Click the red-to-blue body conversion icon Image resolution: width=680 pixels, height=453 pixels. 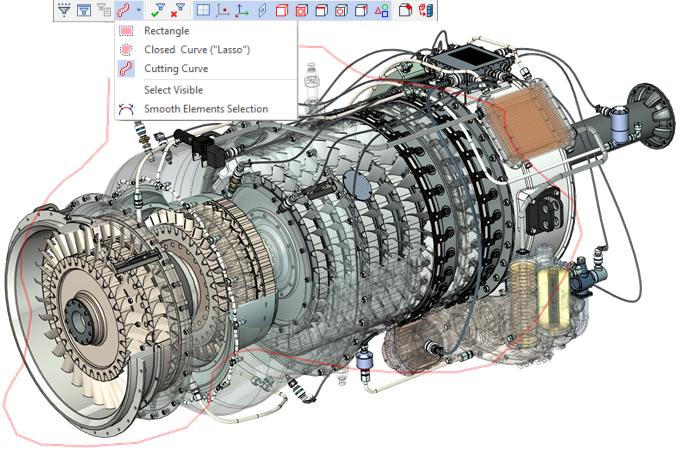[x=426, y=10]
